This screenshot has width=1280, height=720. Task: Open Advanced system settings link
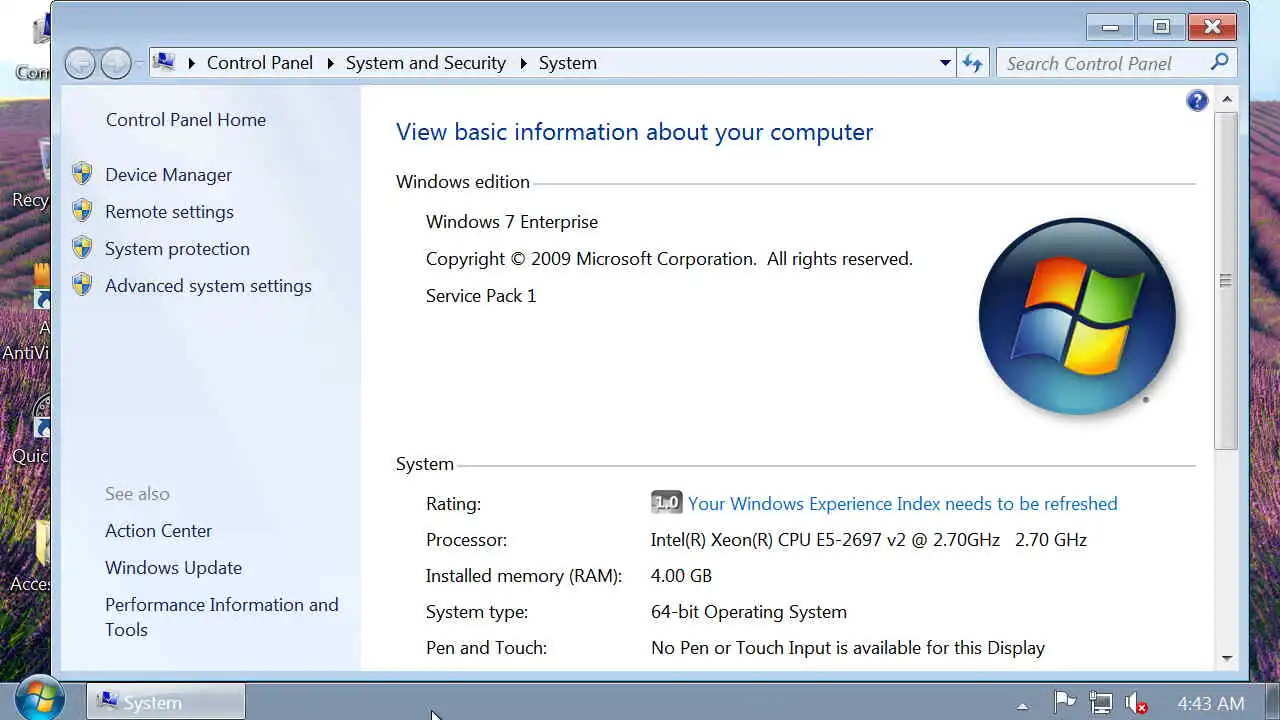(208, 285)
